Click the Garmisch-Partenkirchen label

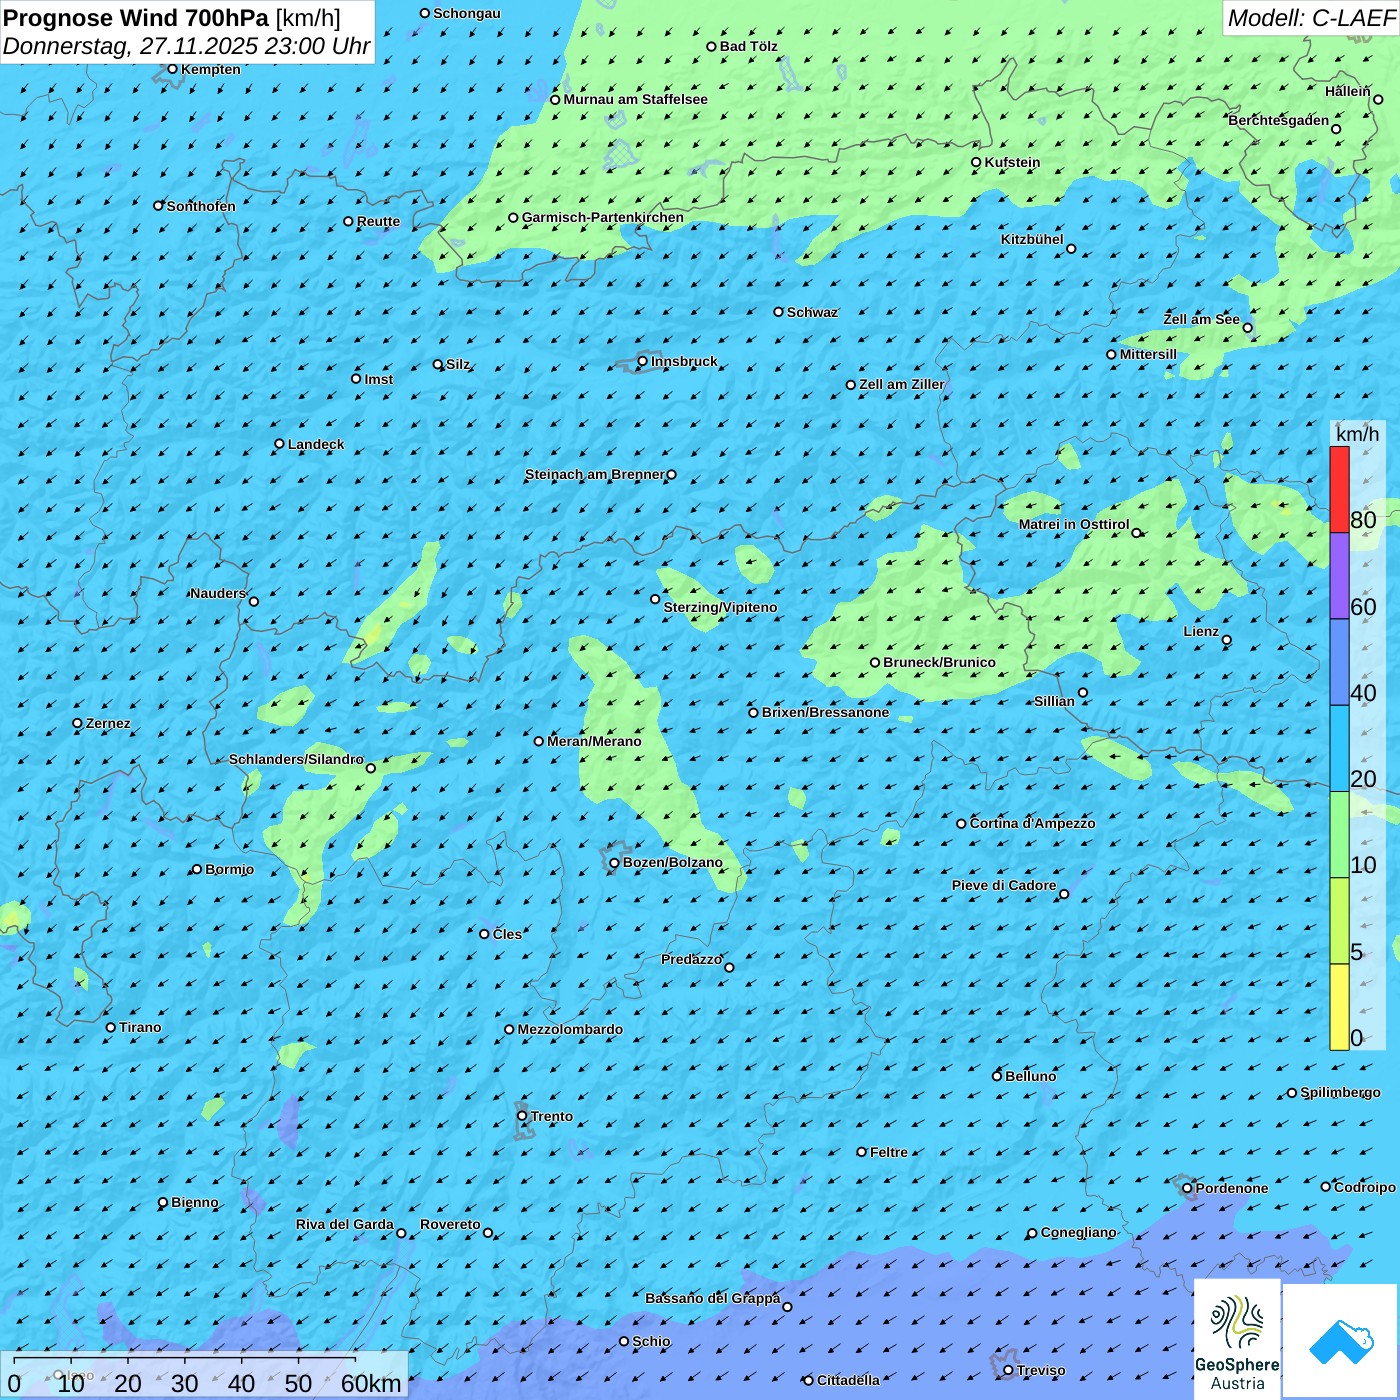603,217
